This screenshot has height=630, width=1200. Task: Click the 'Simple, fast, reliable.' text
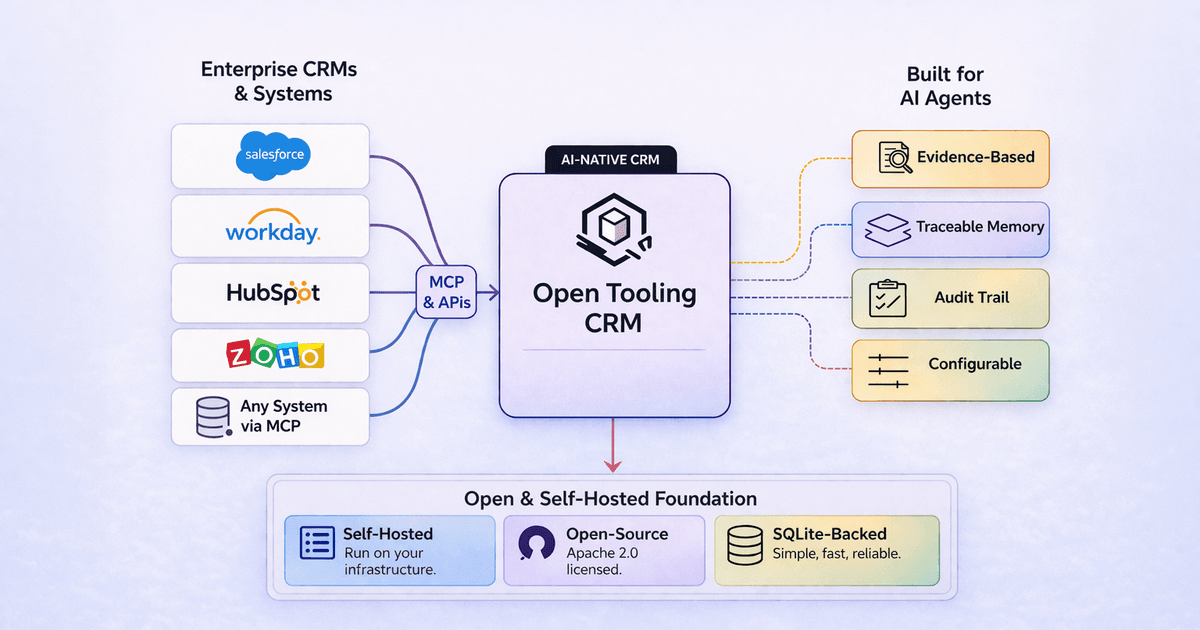837,553
